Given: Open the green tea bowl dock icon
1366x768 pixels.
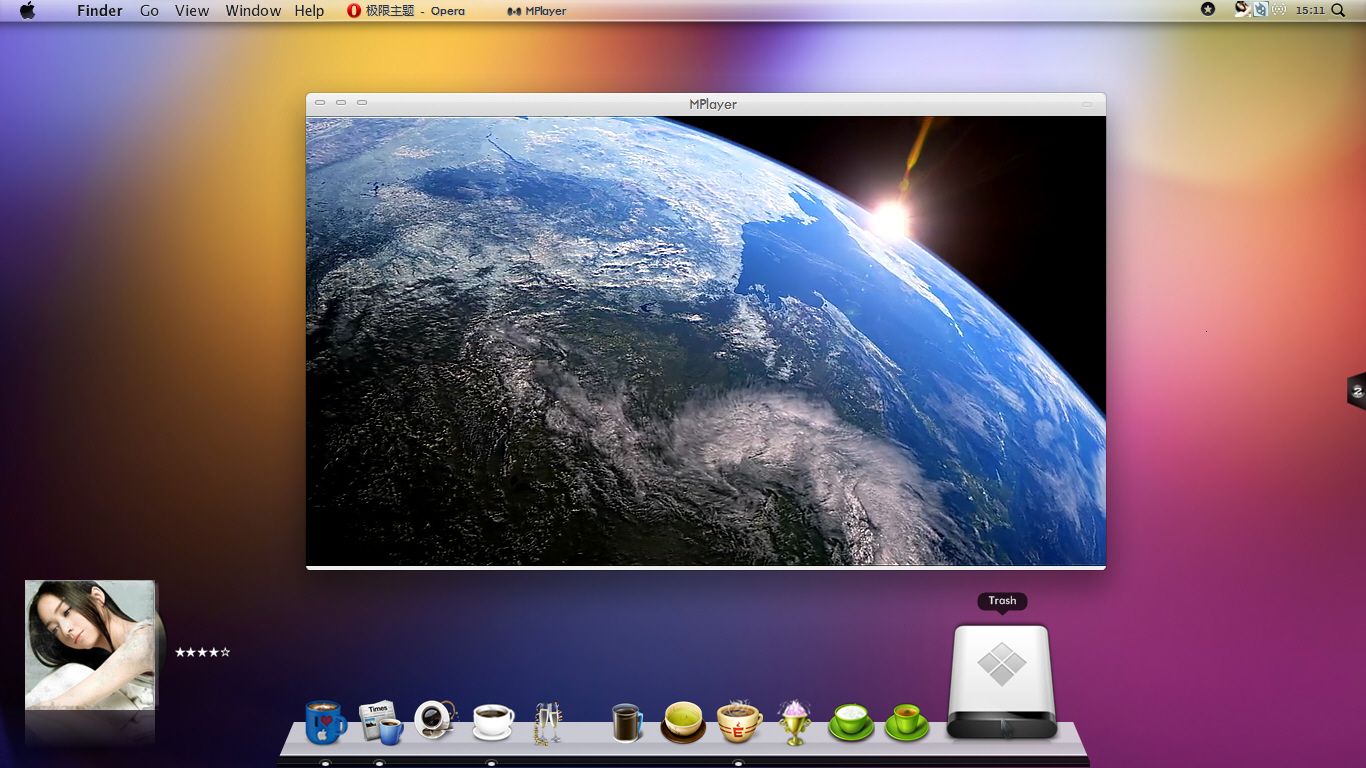Looking at the screenshot, I should [683, 722].
